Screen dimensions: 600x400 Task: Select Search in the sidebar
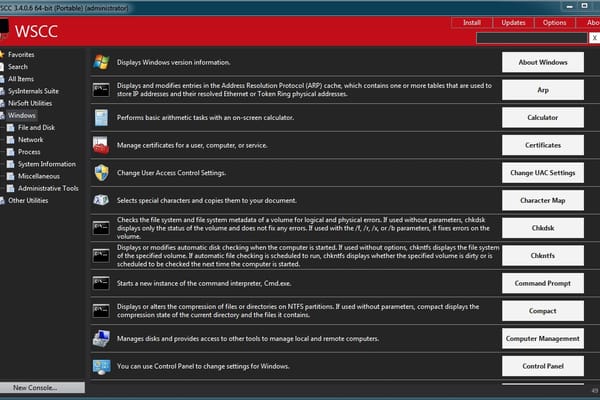(x=18, y=67)
